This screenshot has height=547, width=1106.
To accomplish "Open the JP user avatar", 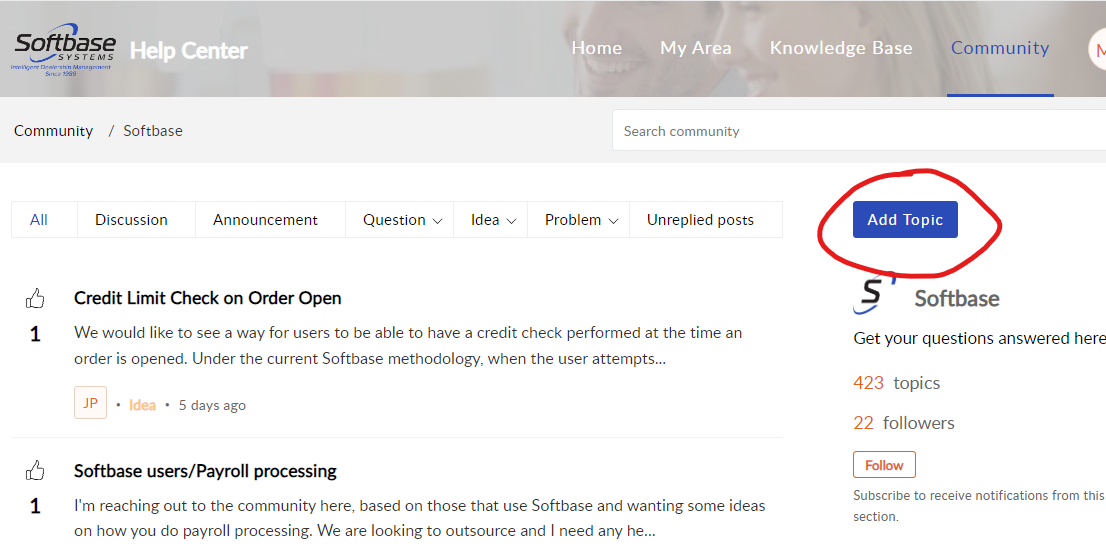I will coord(90,402).
